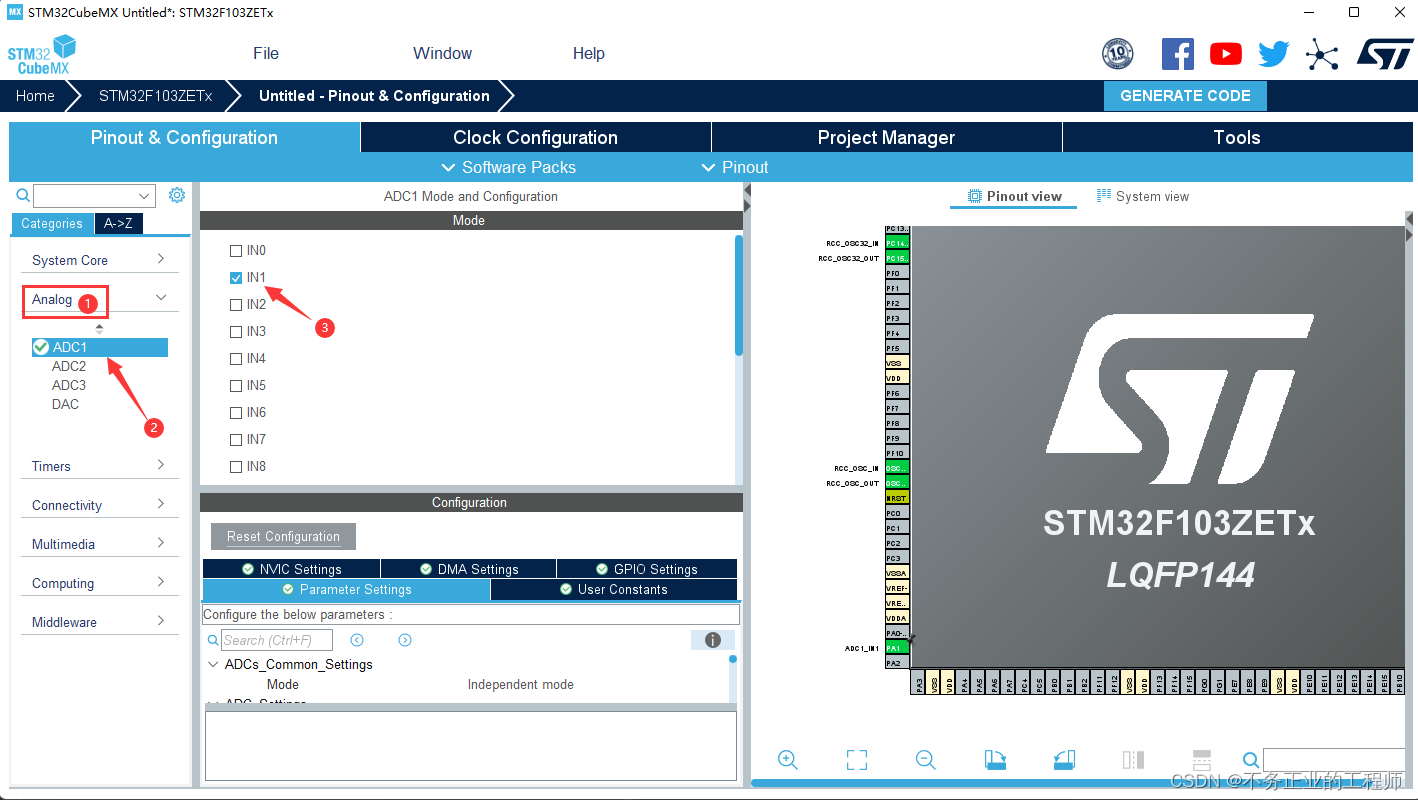Click Reset Configuration button
The height and width of the screenshot is (800, 1418).
(283, 536)
